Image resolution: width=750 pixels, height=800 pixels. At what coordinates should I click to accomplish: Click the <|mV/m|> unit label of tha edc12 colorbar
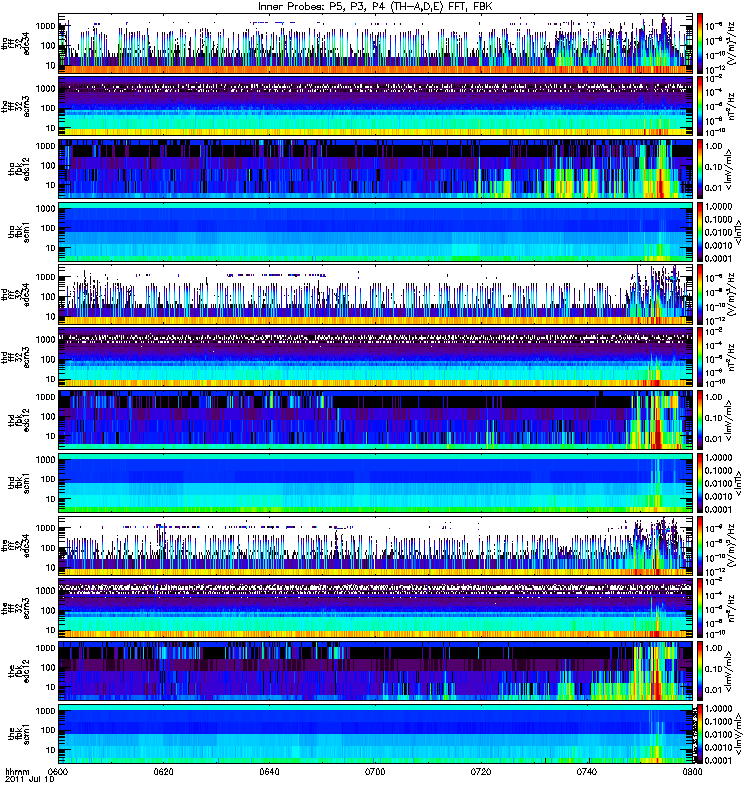729,169
